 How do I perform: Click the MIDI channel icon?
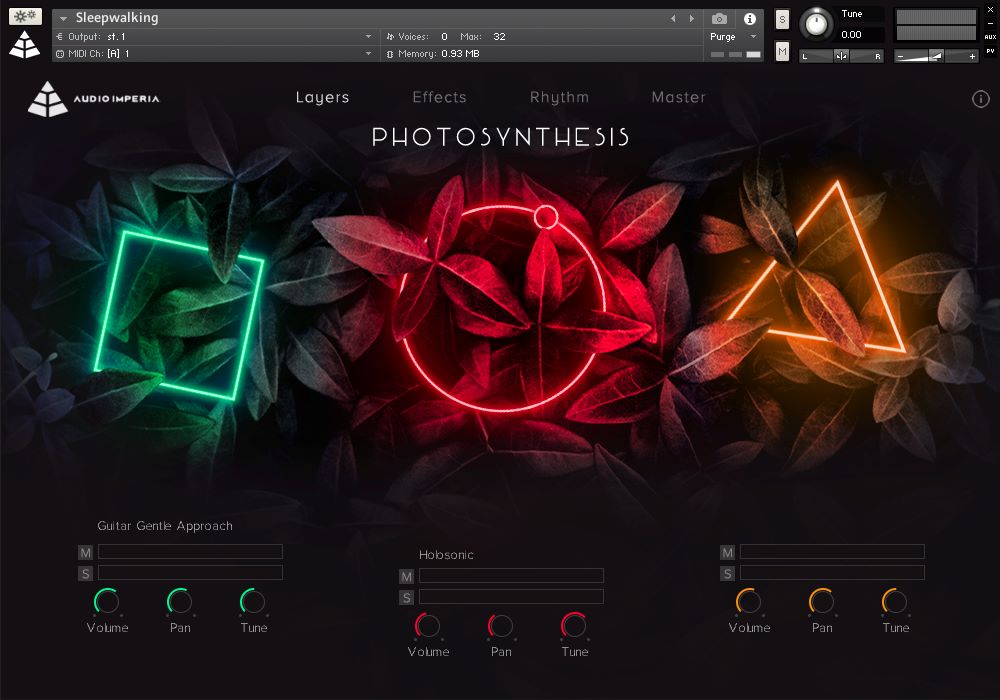(x=60, y=54)
